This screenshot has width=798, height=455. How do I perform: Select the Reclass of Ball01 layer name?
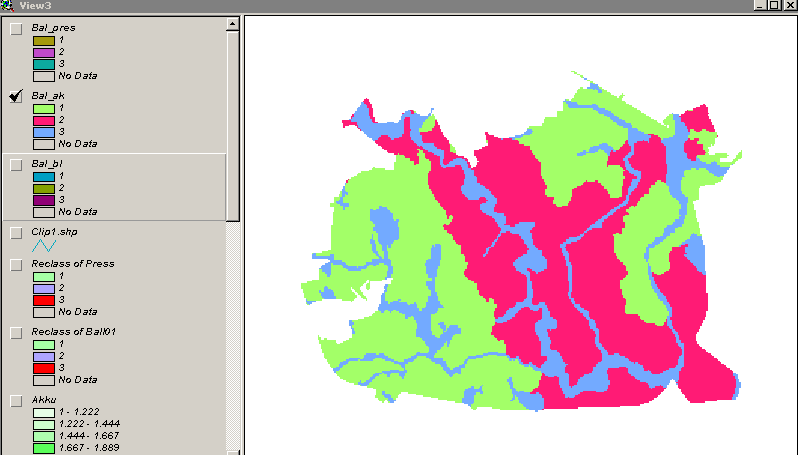click(74, 332)
